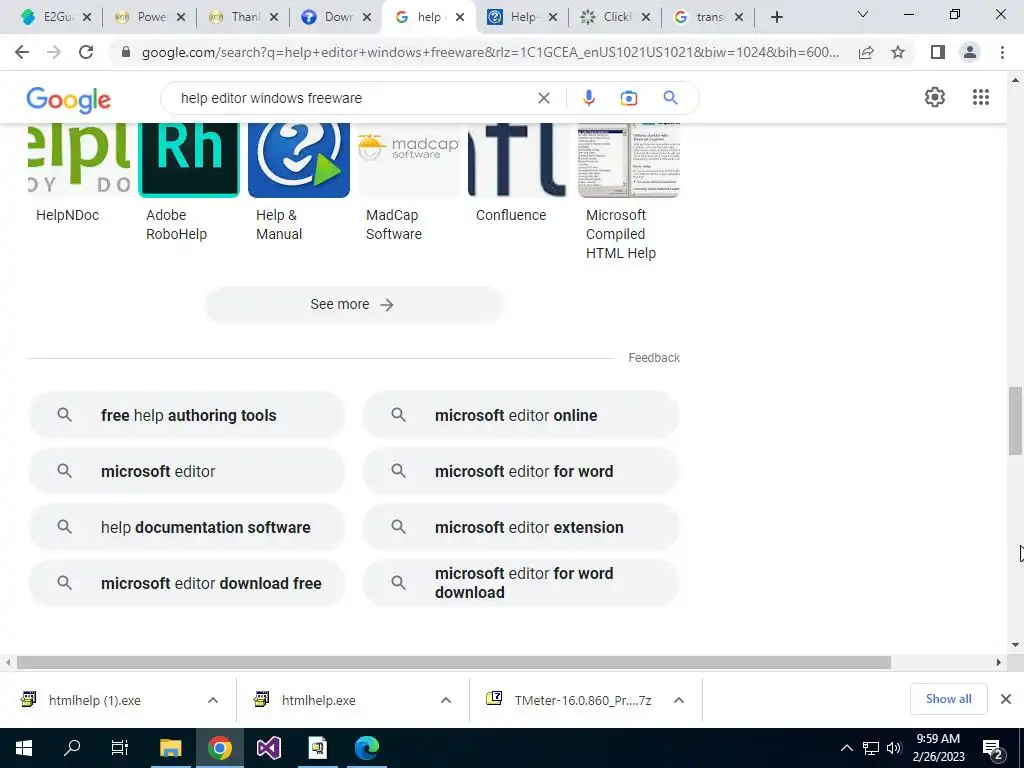The height and width of the screenshot is (768, 1024).
Task: Open Chrome side panel icon
Action: [x=938, y=52]
